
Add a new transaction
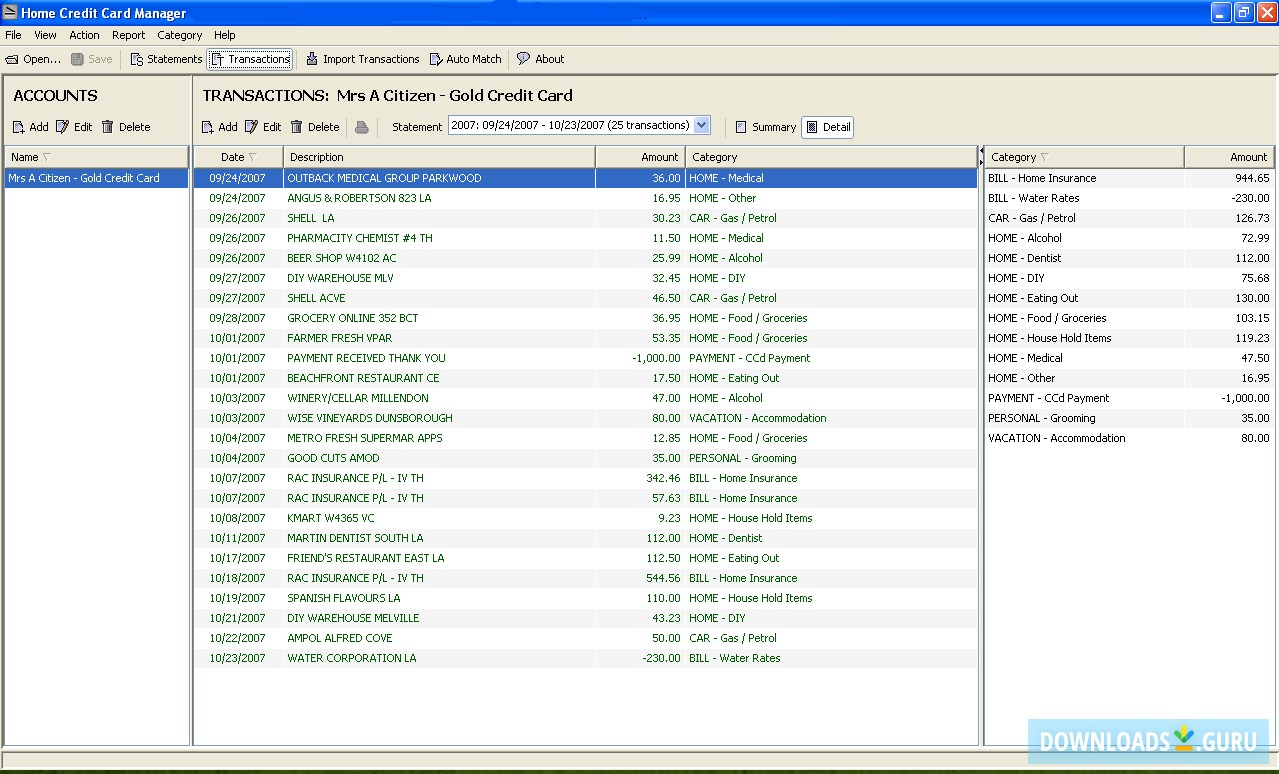coord(218,126)
